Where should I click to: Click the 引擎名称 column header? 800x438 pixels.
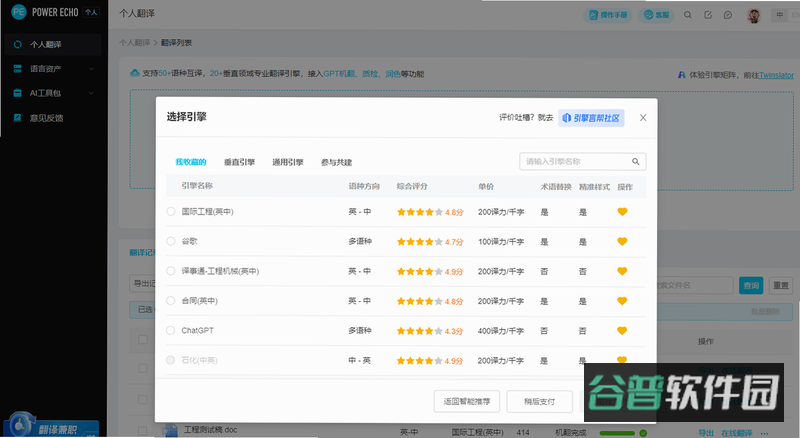click(x=197, y=186)
